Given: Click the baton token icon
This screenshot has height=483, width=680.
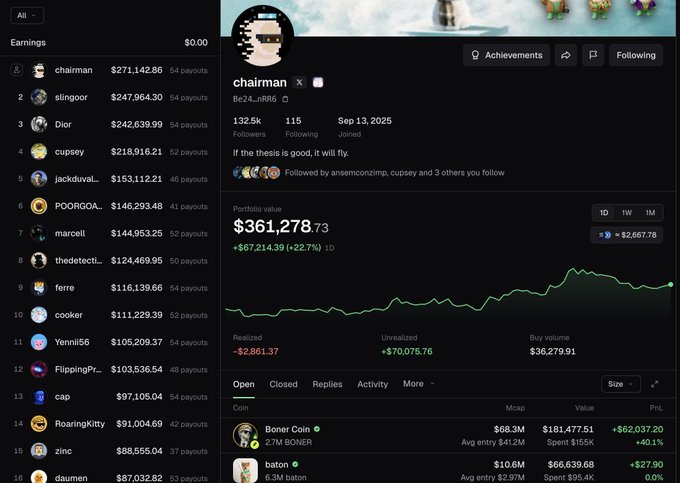Looking at the screenshot, I should 245,470.
